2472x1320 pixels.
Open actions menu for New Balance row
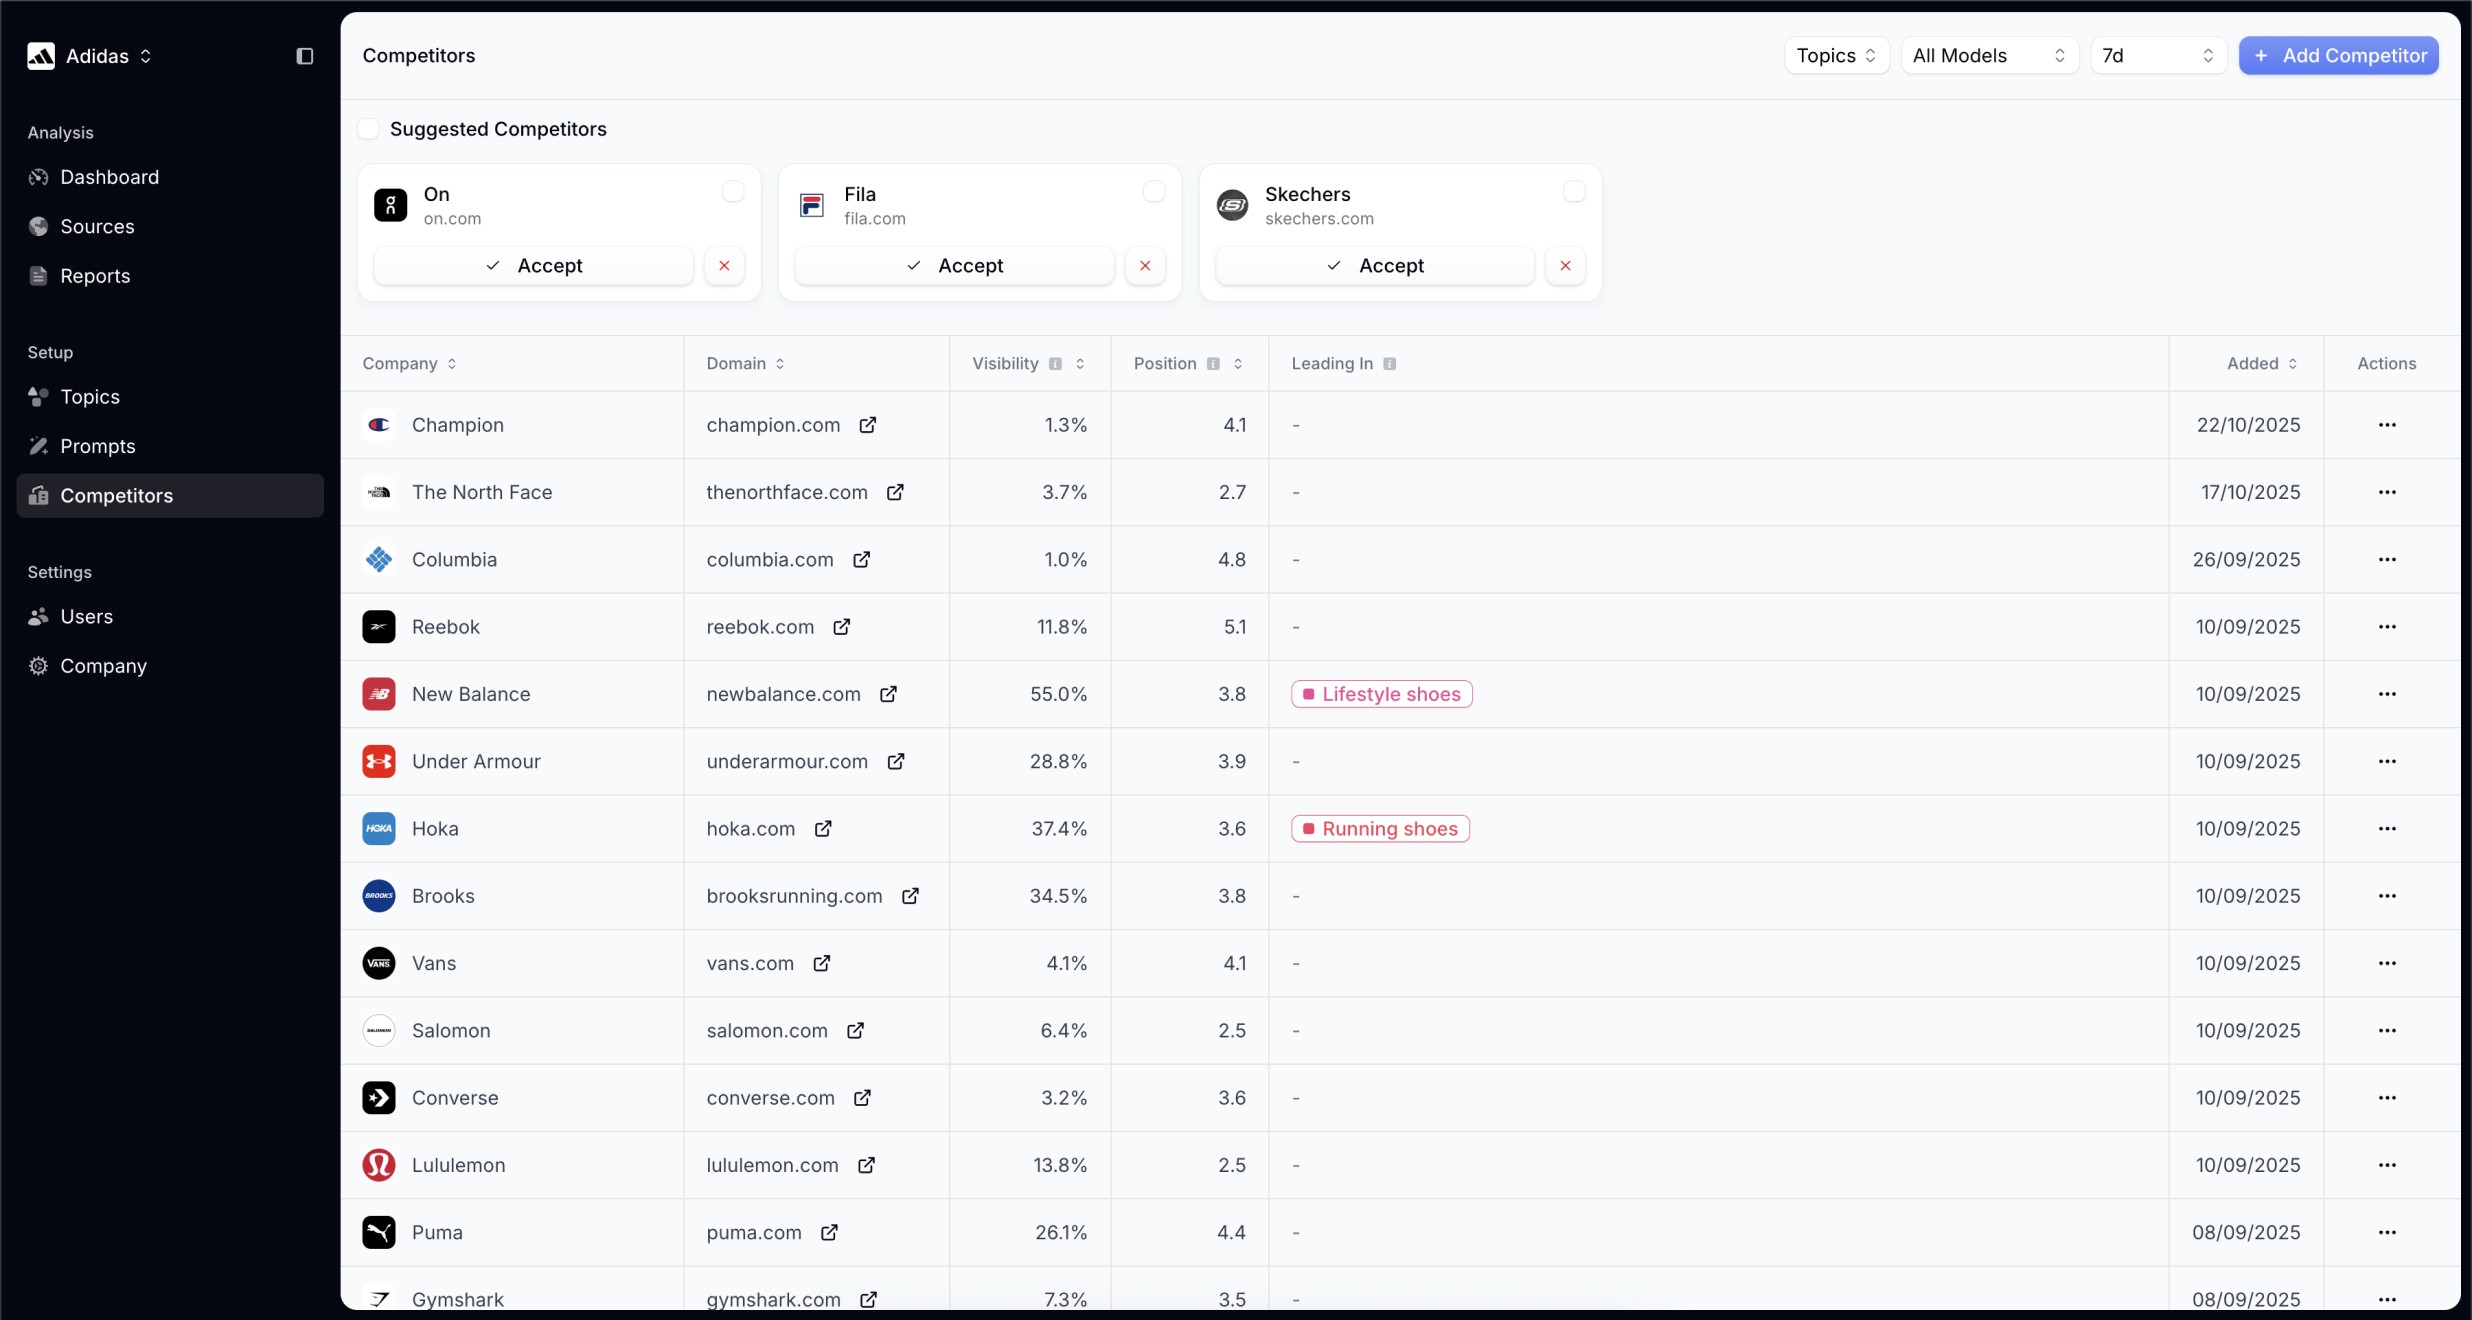[x=2387, y=694]
